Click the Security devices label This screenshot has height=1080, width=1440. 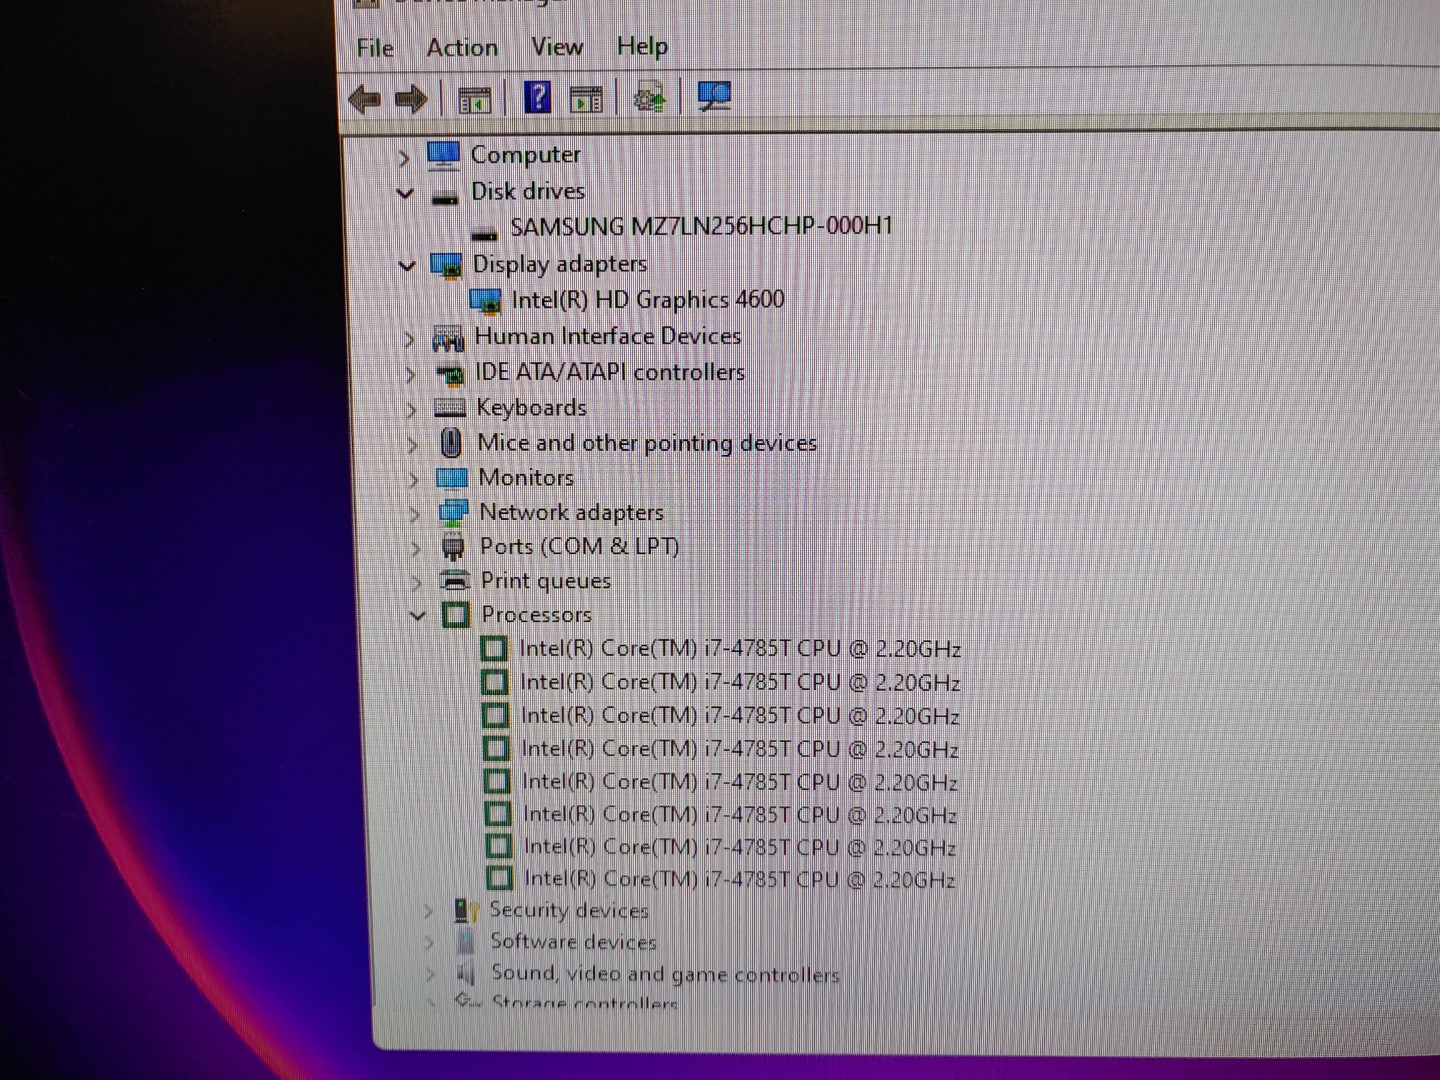coord(568,910)
